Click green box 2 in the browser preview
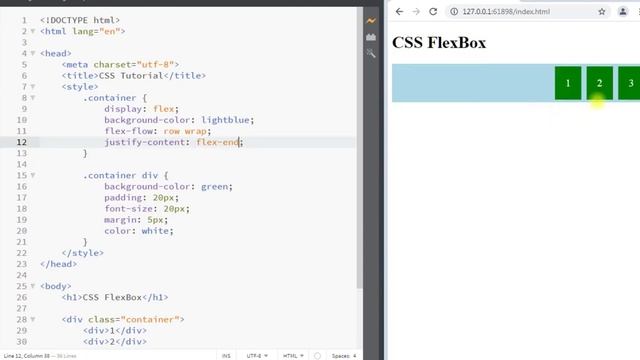This screenshot has width=640, height=360. (600, 83)
